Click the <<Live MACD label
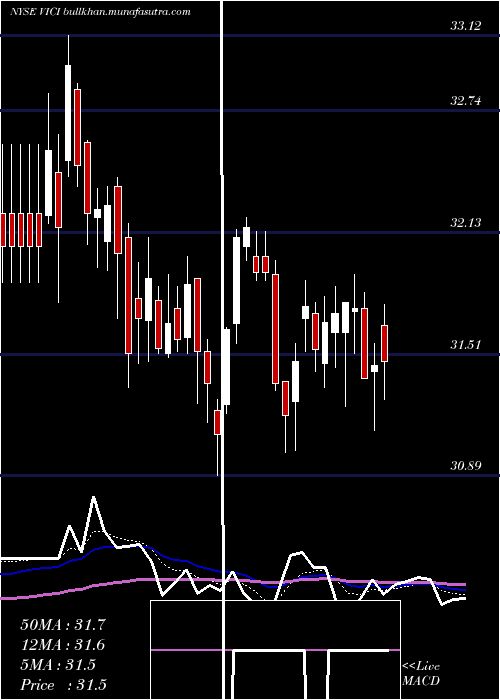Image resolution: width=500 pixels, height=700 pixels. (421, 674)
